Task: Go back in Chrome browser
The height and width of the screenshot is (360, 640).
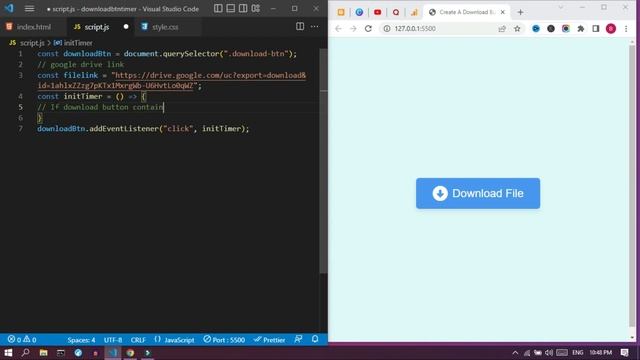Action: [338, 29]
